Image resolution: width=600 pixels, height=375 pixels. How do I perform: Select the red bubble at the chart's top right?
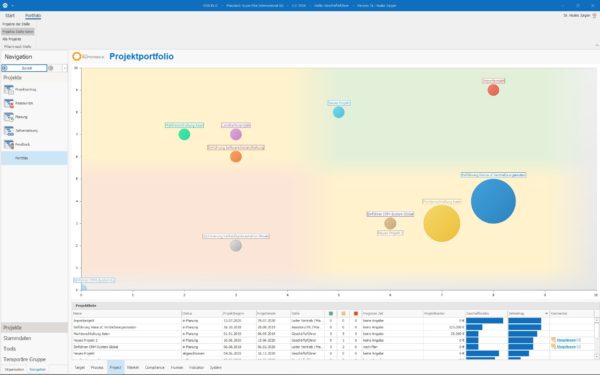[x=493, y=90]
